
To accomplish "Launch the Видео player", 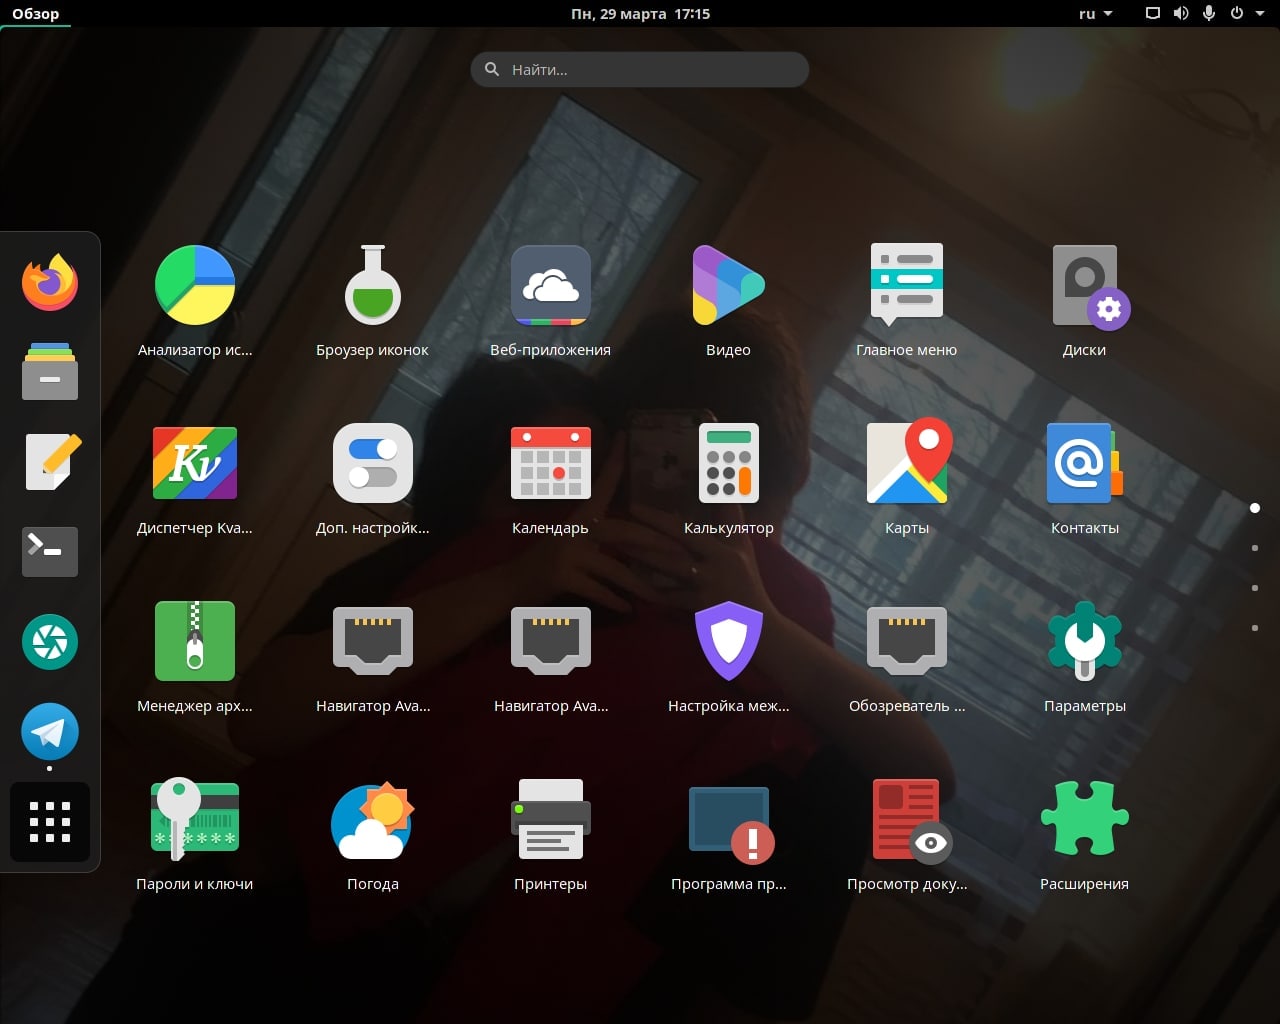I will [729, 300].
